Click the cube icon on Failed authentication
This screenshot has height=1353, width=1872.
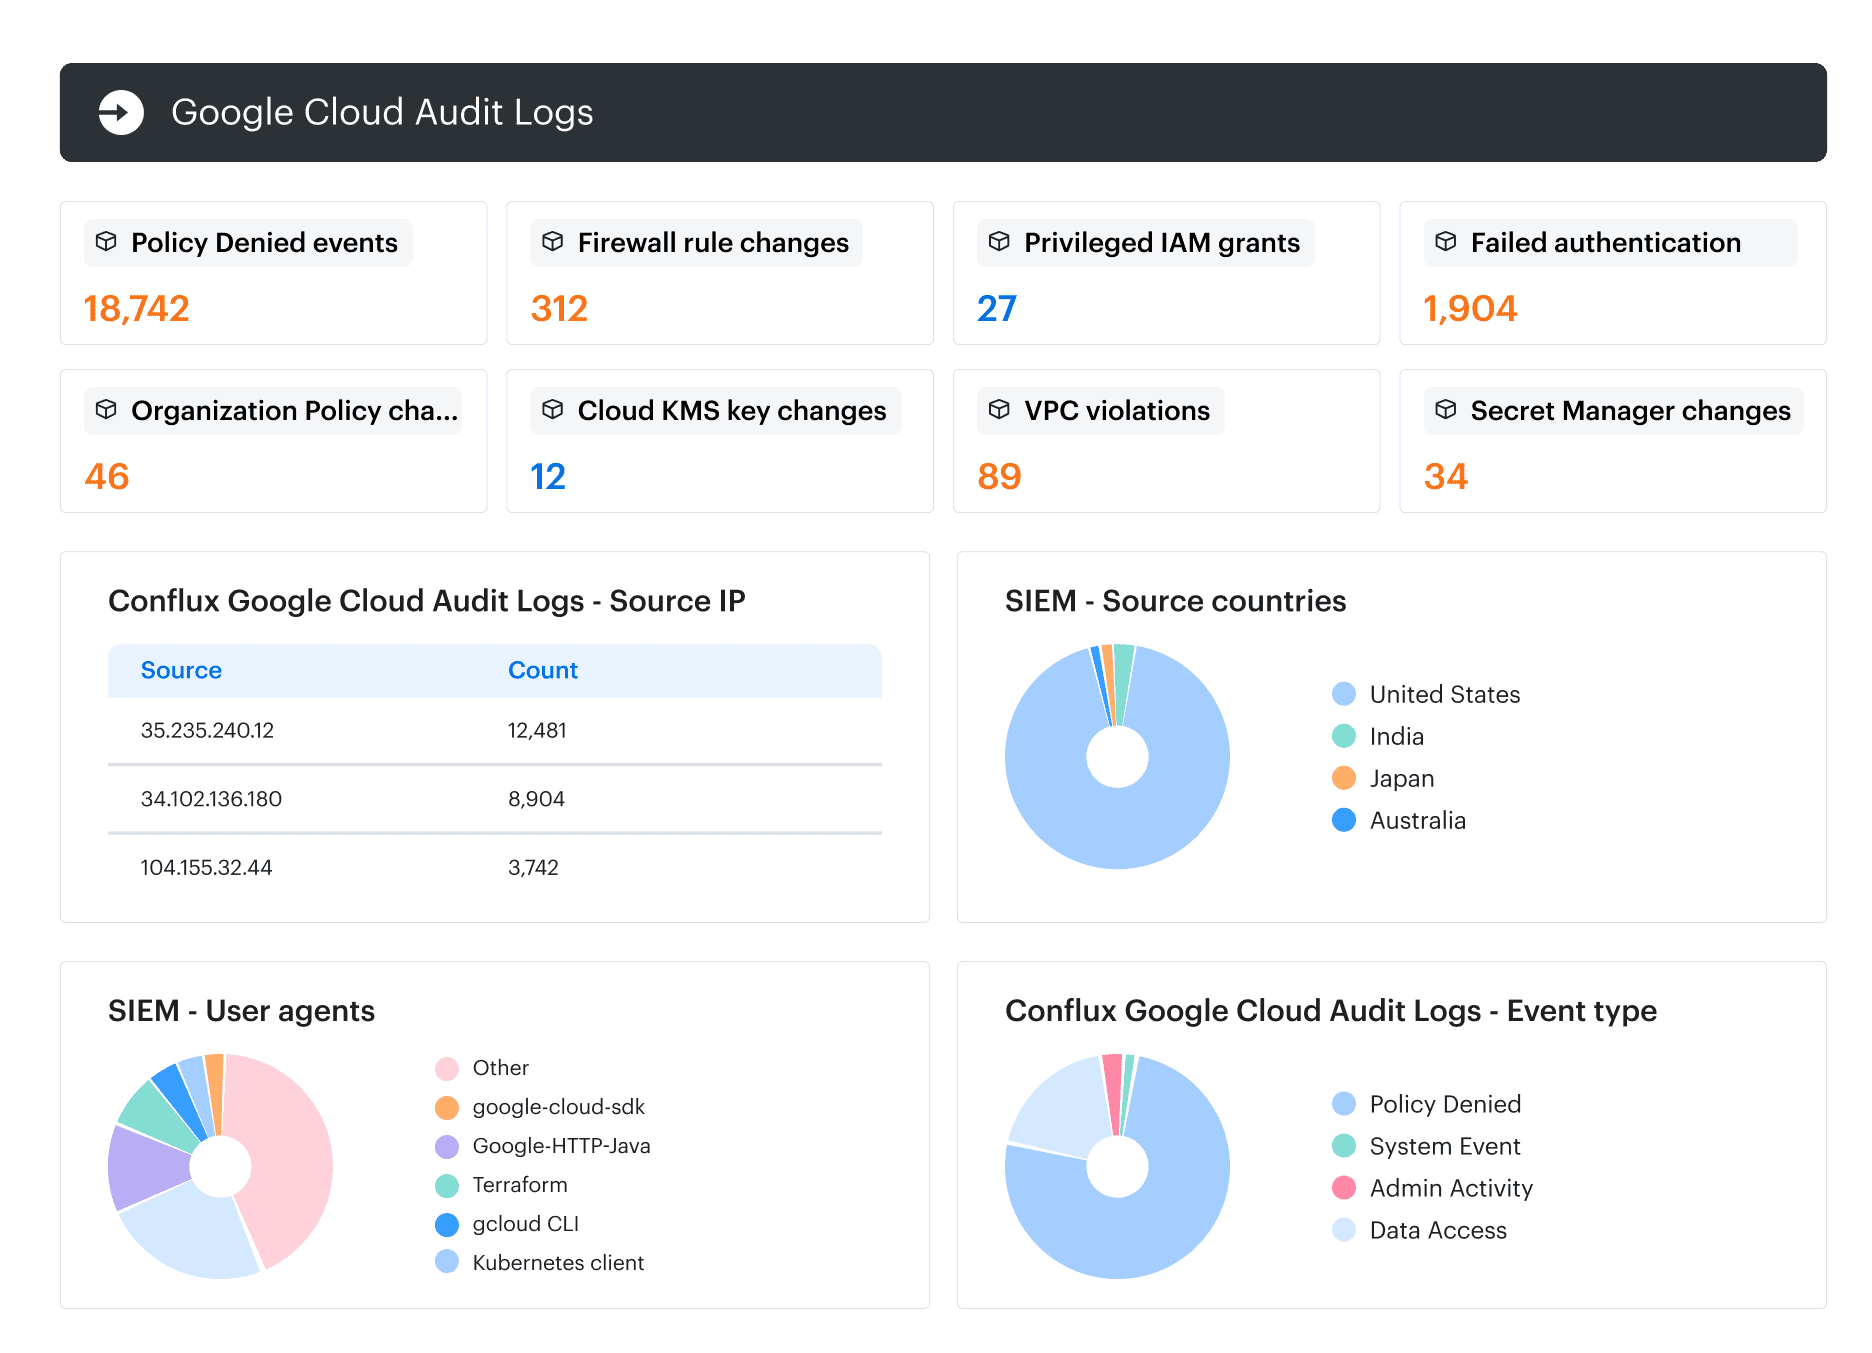coord(1446,242)
